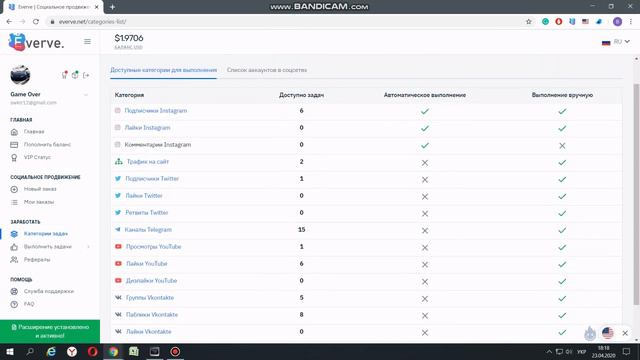Open Каналы Telegram category link
This screenshot has width=640, height=360.
pyautogui.click(x=148, y=230)
